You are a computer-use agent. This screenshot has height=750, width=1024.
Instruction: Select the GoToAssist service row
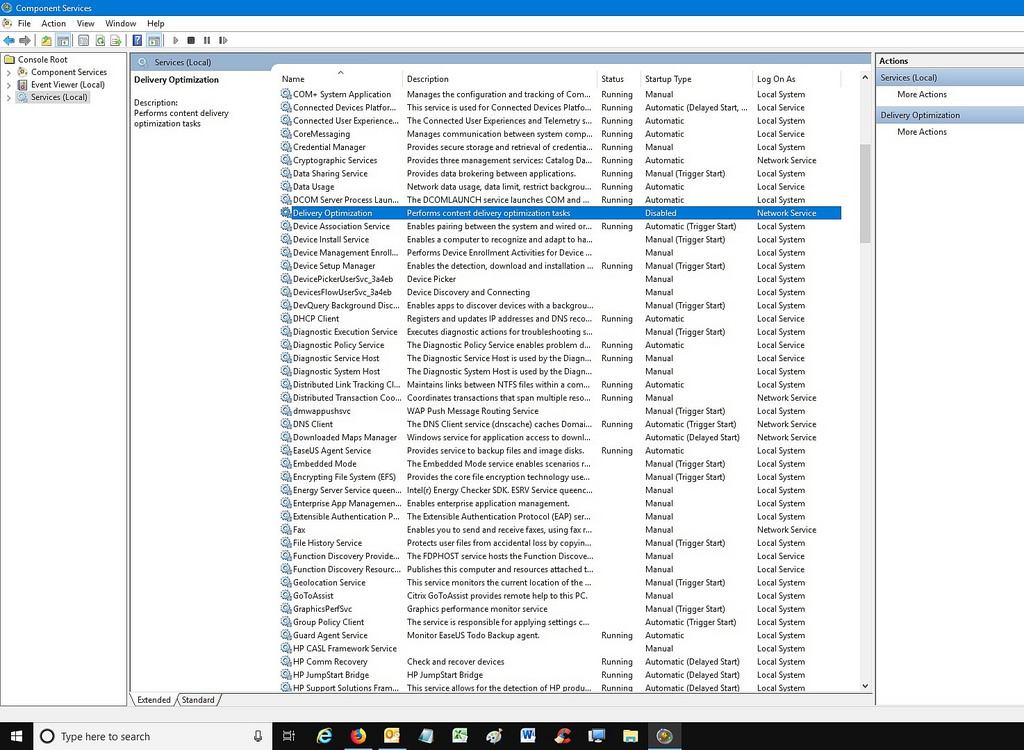coord(560,596)
